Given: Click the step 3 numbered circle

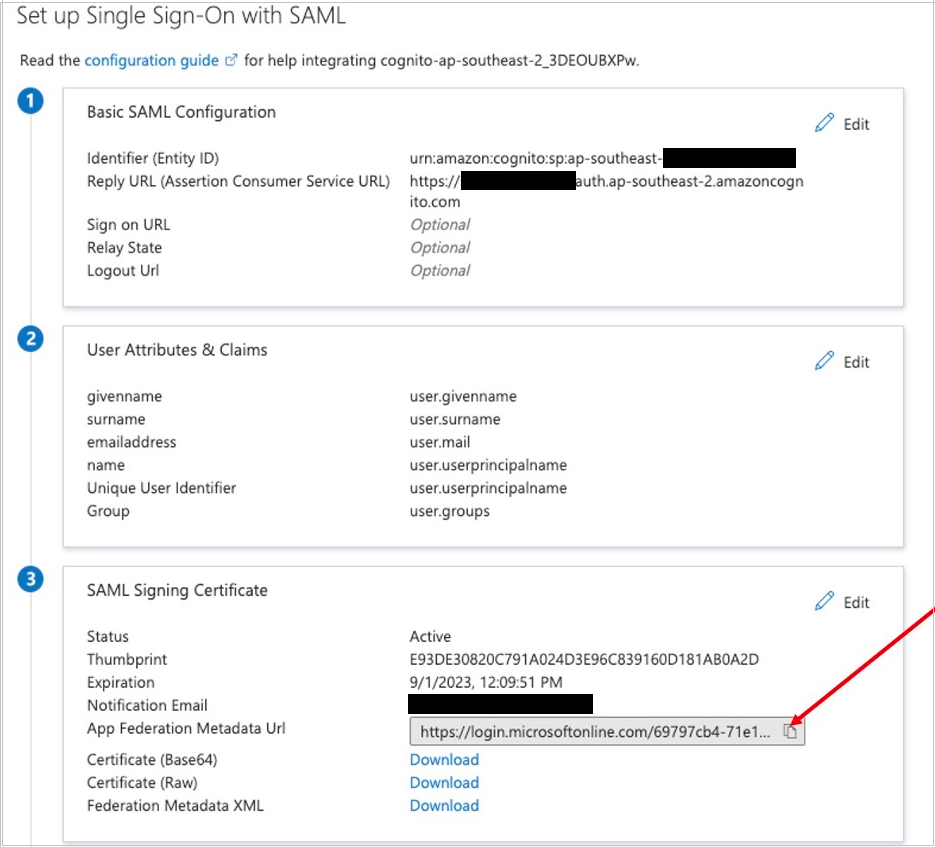Looking at the screenshot, I should click(30, 580).
